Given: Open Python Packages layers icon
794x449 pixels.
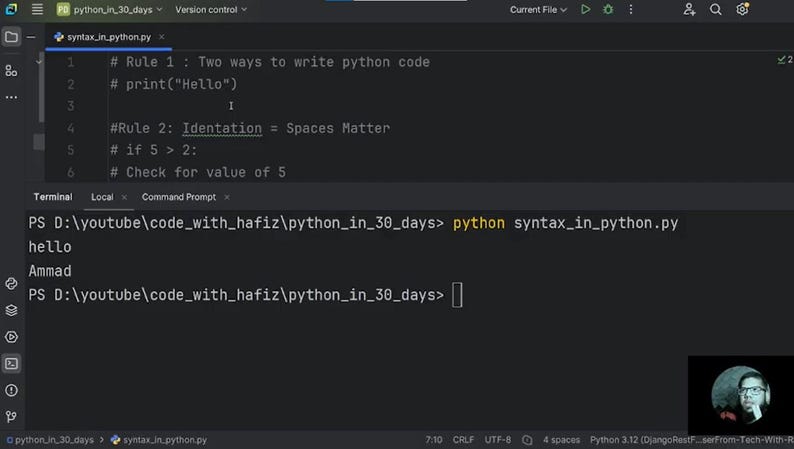Looking at the screenshot, I should (11, 310).
